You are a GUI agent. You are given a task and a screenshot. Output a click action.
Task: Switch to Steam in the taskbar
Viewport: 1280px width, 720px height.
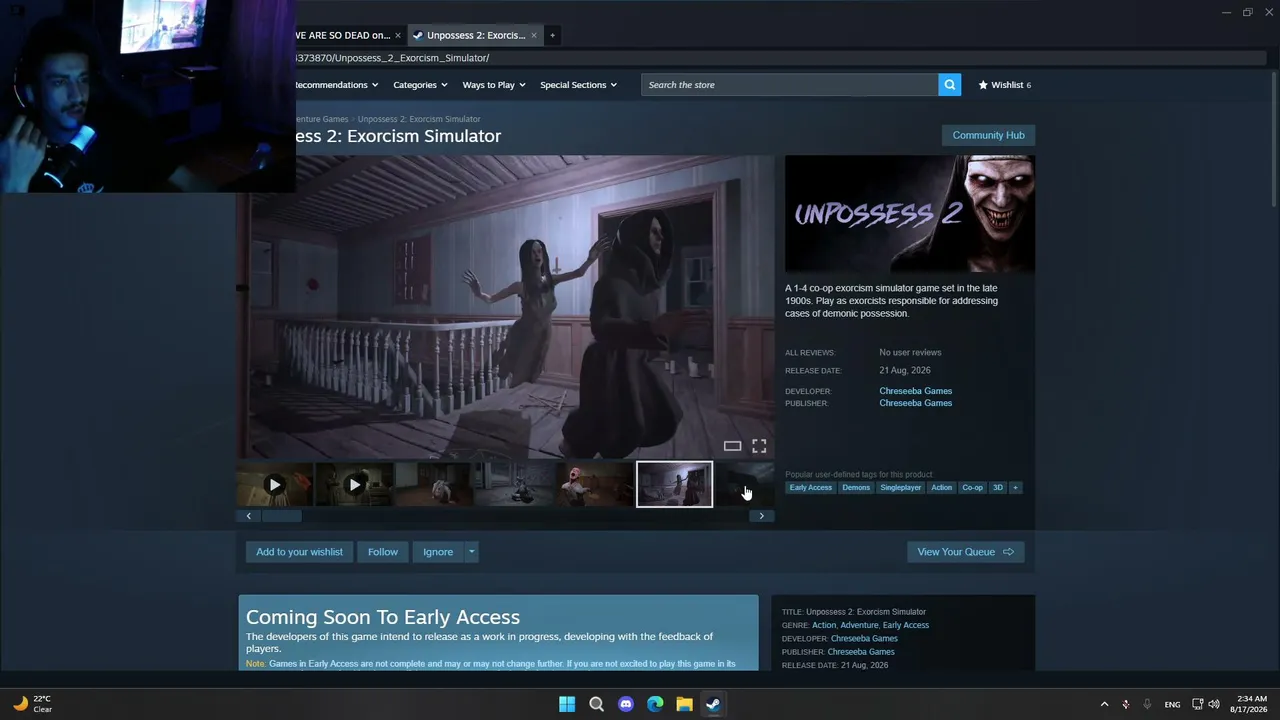pos(713,704)
